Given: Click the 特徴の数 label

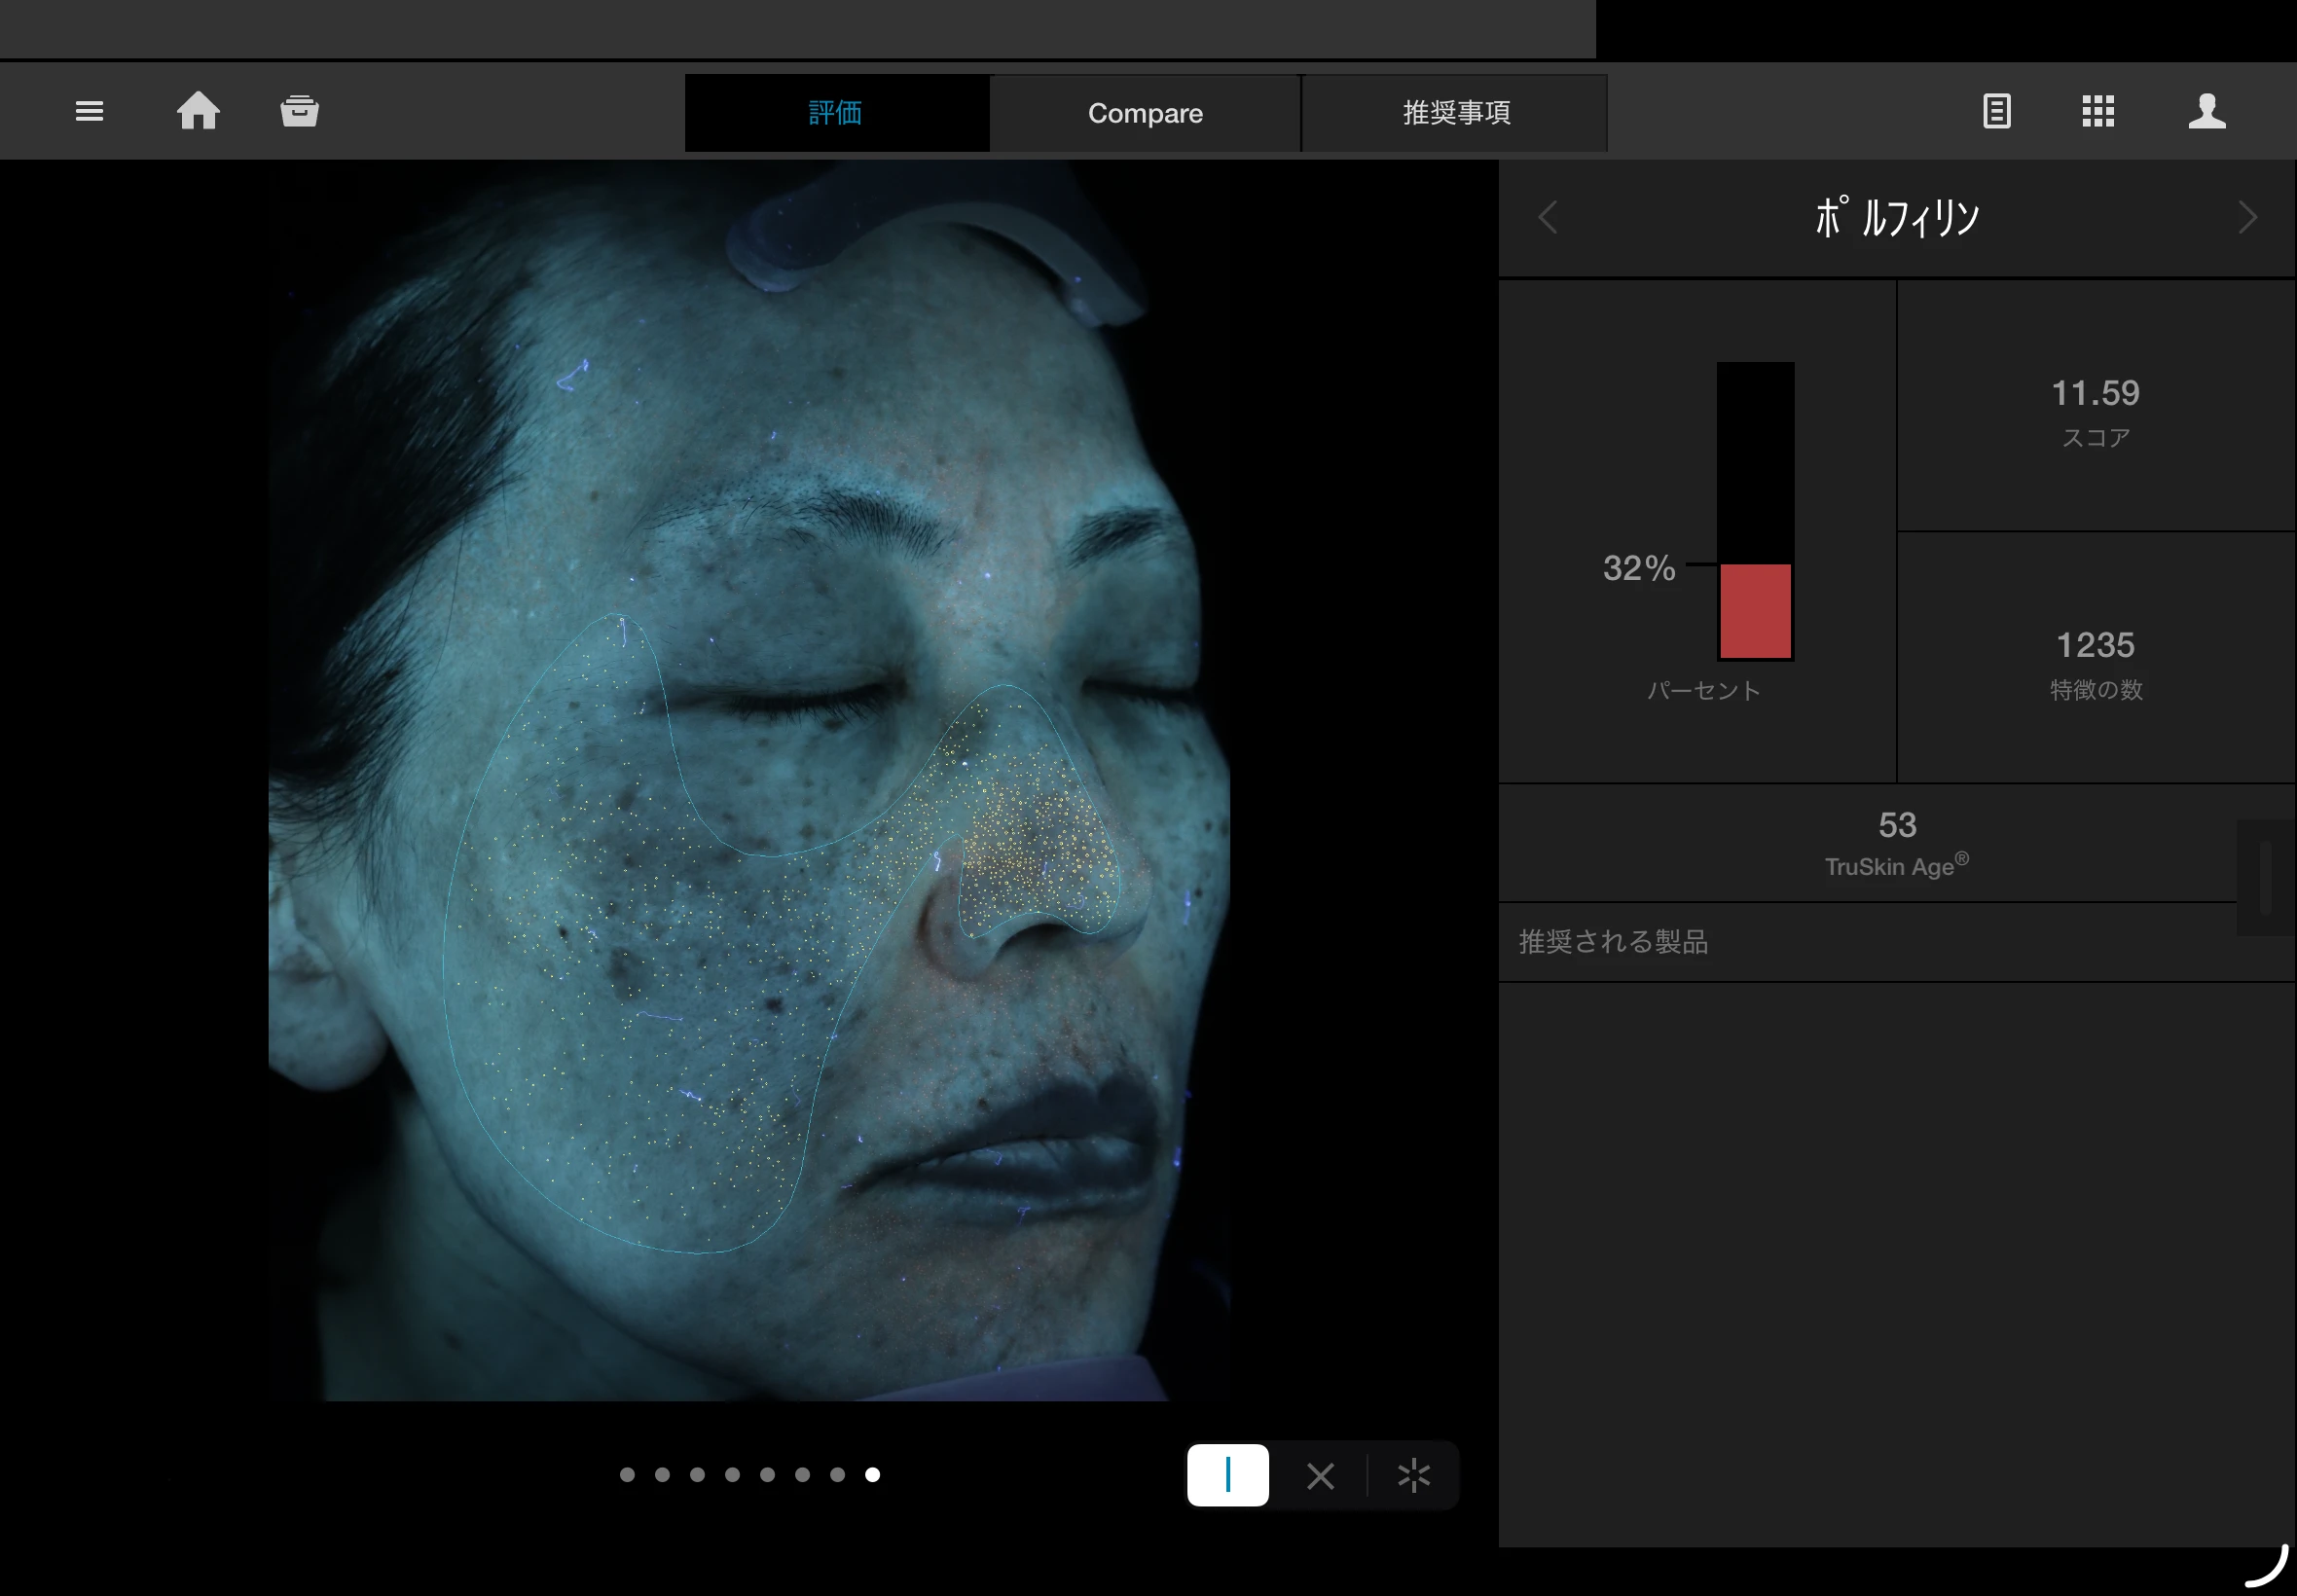Looking at the screenshot, I should tap(2096, 690).
